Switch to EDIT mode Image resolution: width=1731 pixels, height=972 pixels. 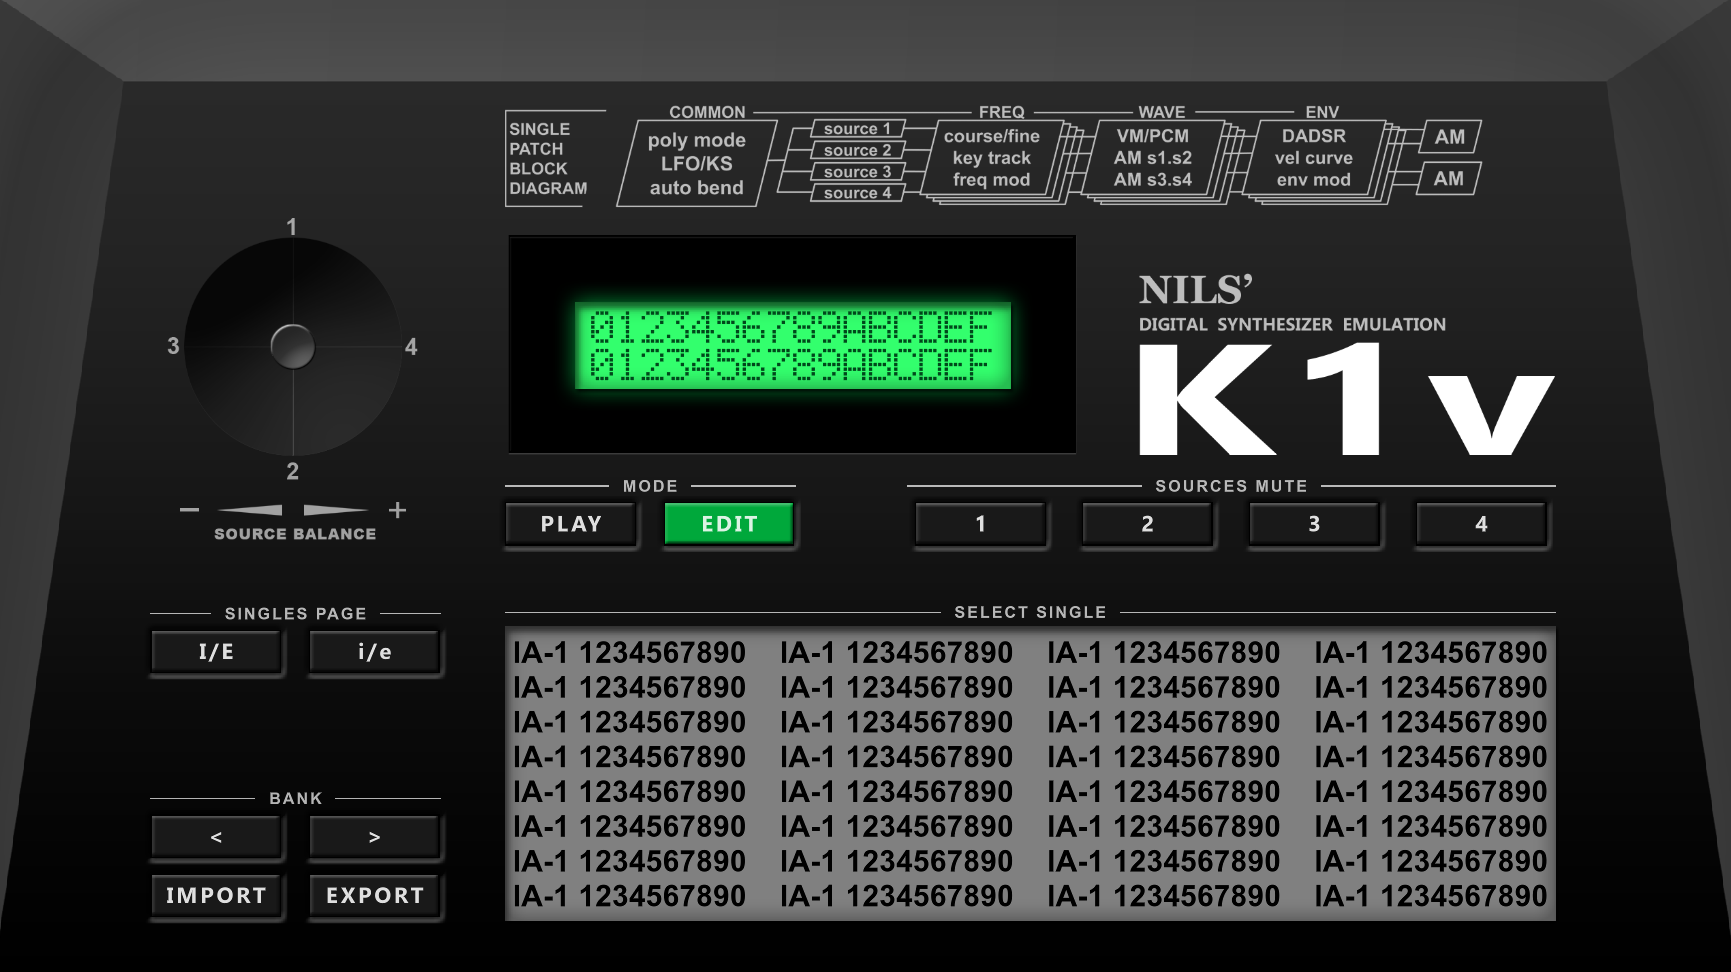click(x=729, y=523)
